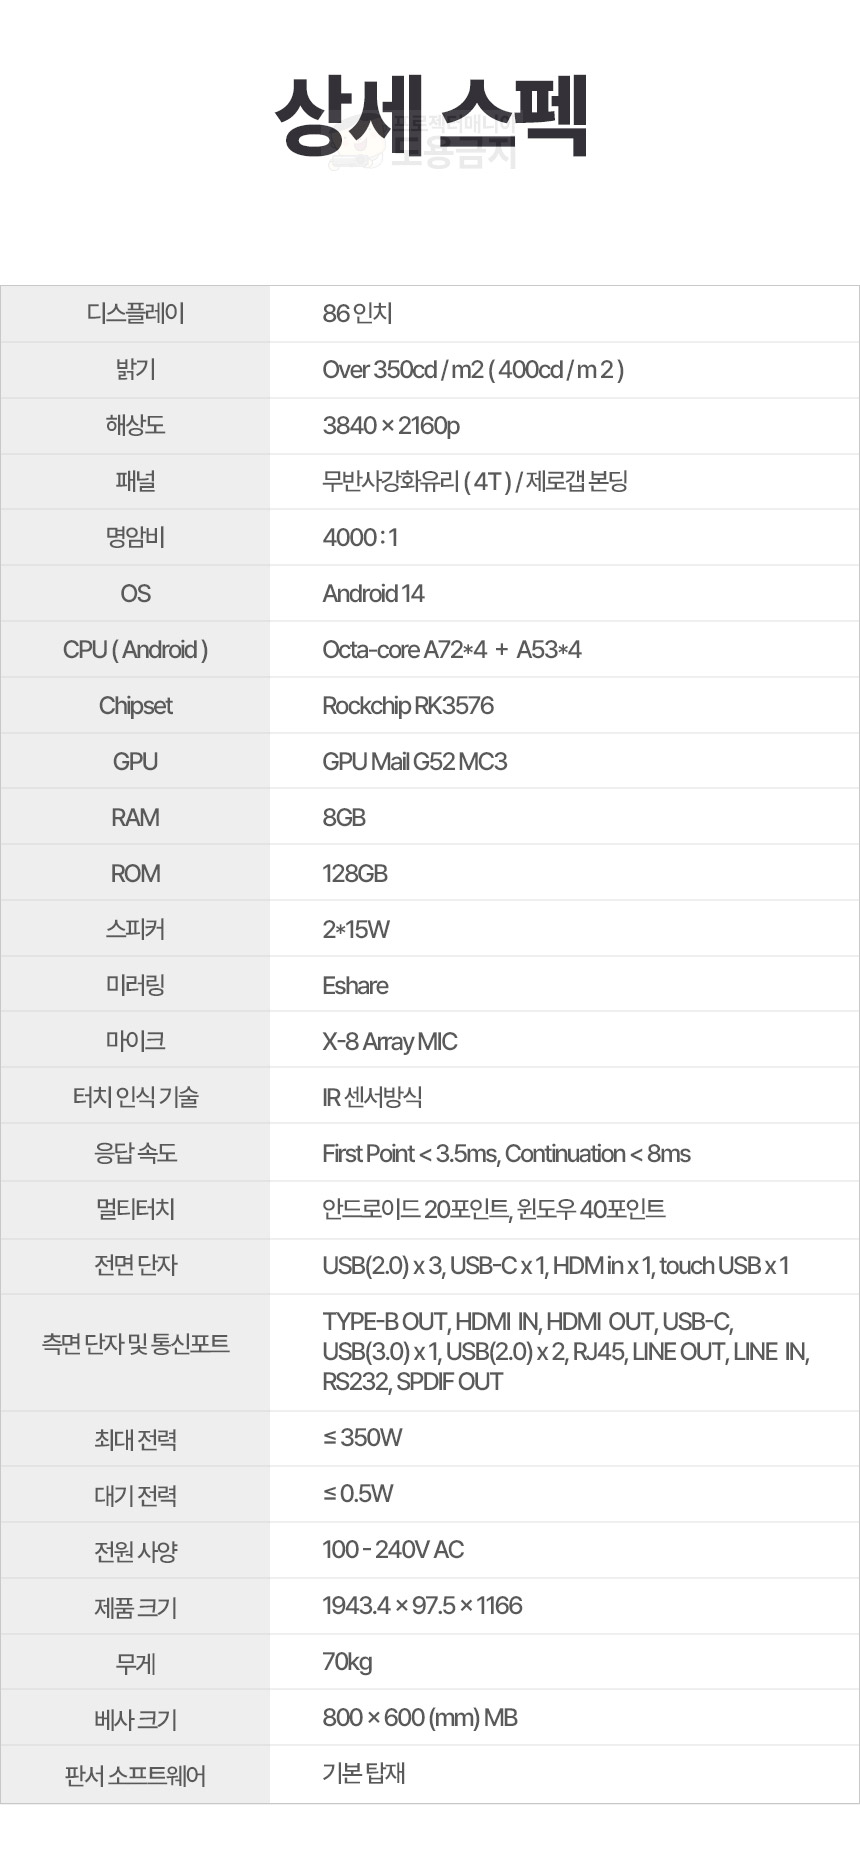This screenshot has height=1850, width=860.
Task: Select the Rockchip RK3576 text
Action: [408, 706]
